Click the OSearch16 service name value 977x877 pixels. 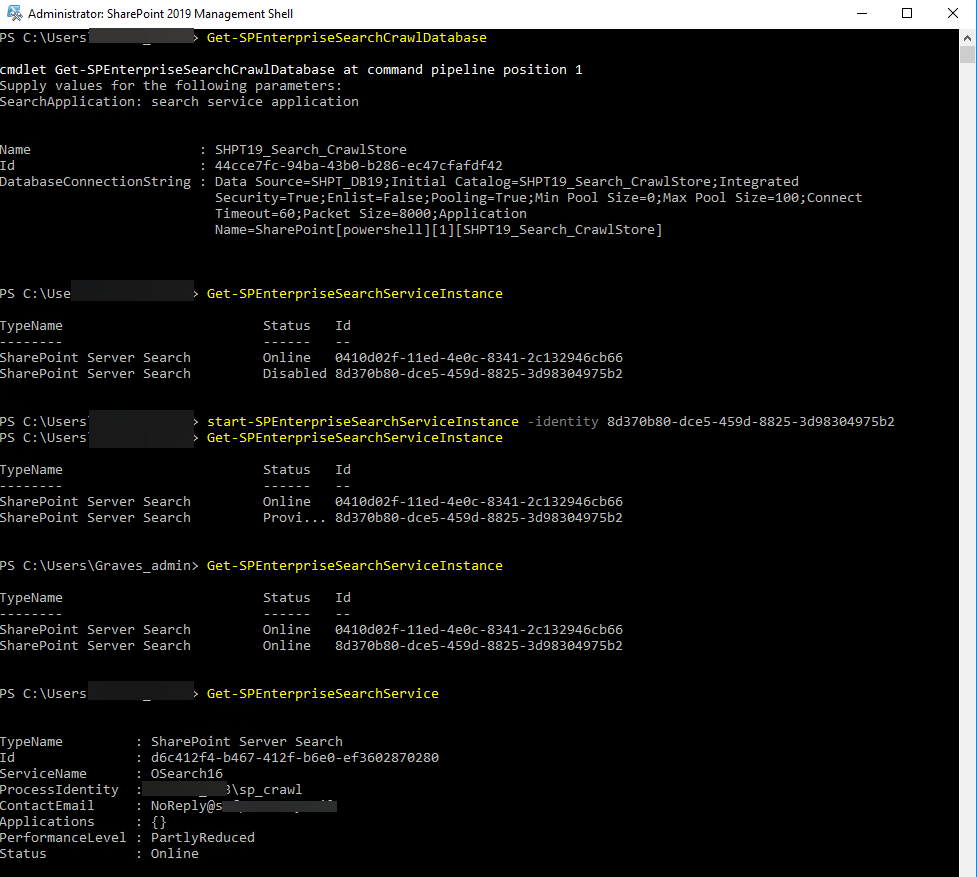[x=187, y=774]
